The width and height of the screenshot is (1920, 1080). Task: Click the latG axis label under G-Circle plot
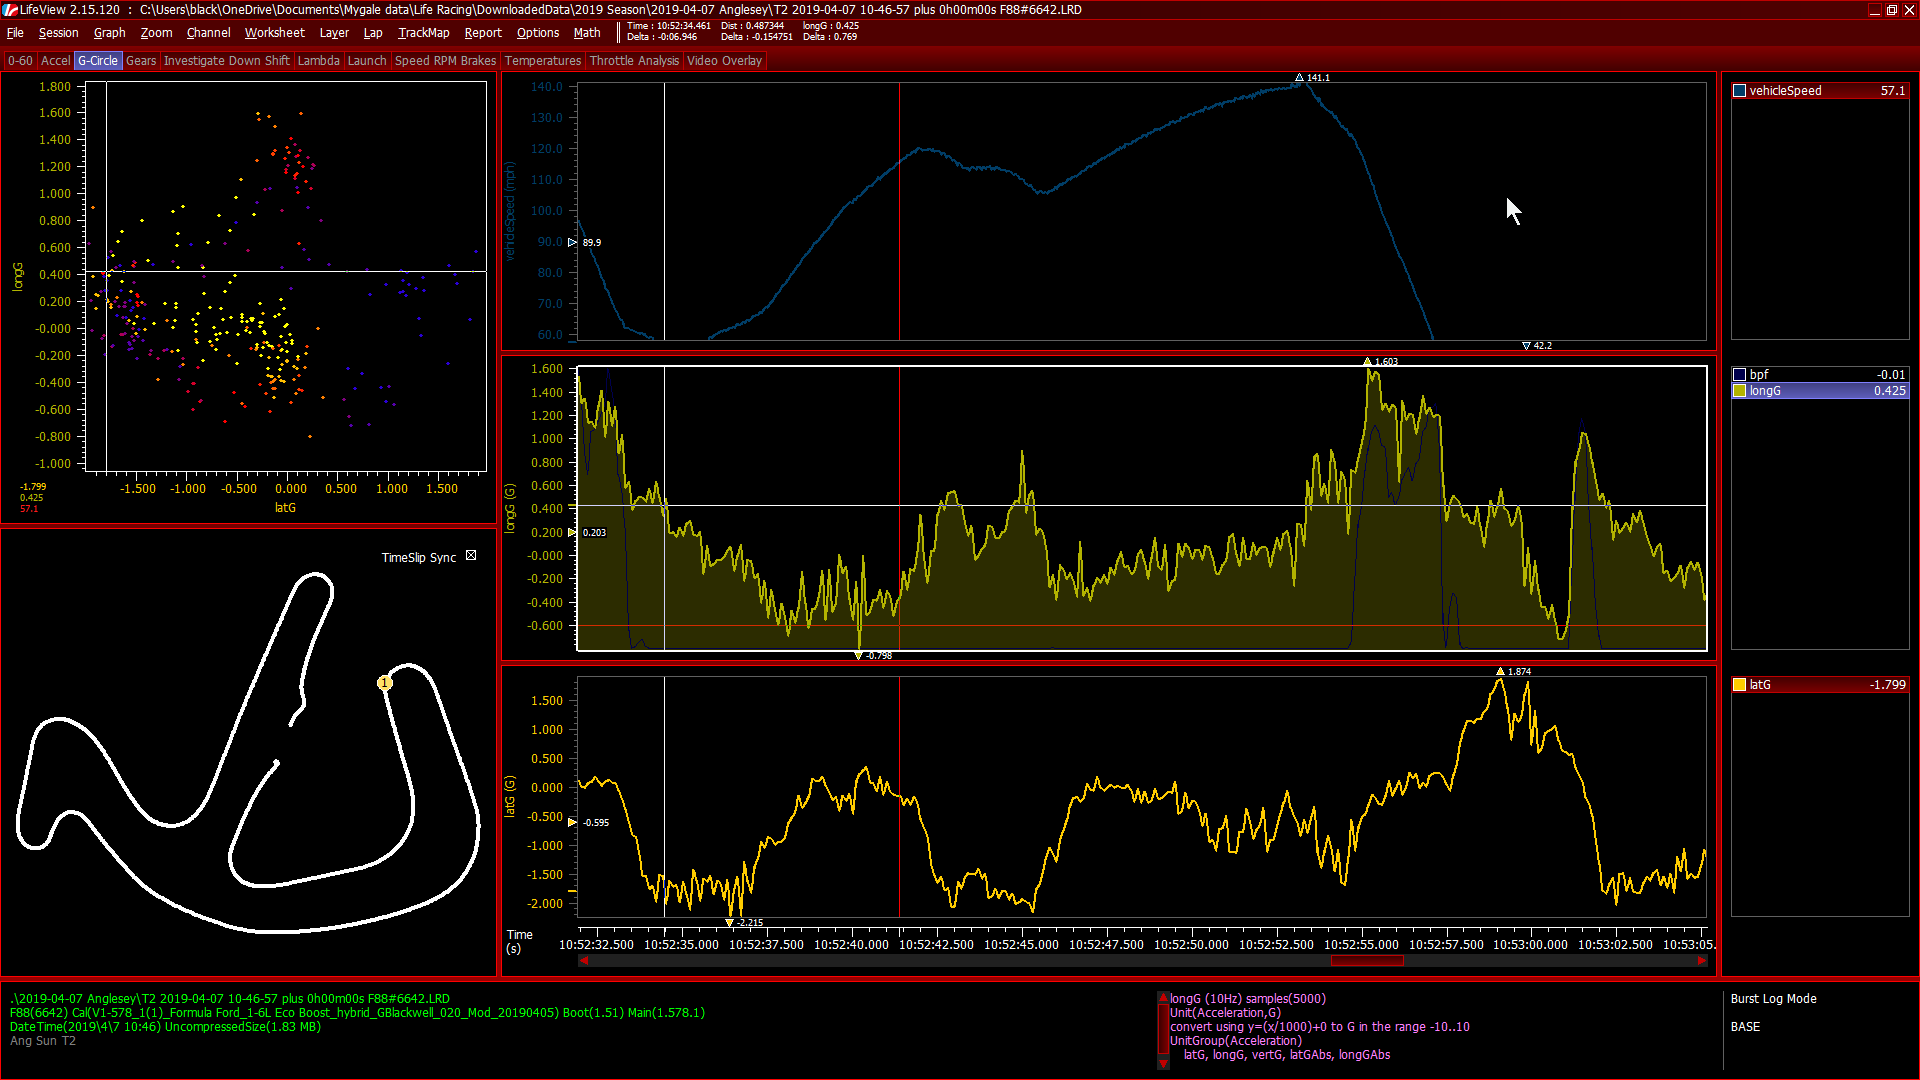(x=285, y=508)
